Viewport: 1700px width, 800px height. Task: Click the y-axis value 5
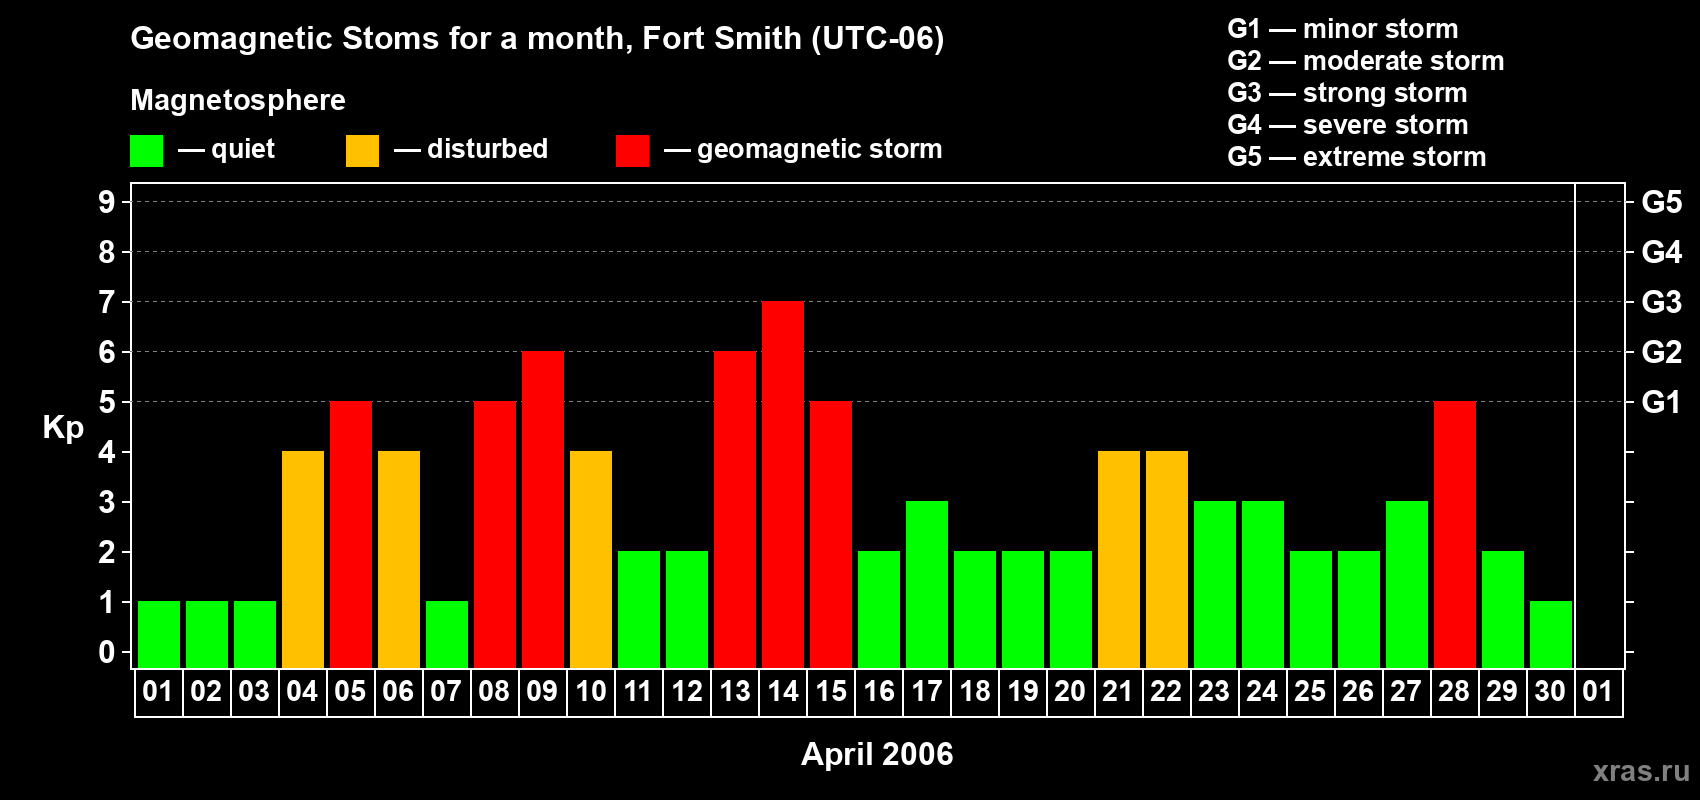(x=107, y=402)
